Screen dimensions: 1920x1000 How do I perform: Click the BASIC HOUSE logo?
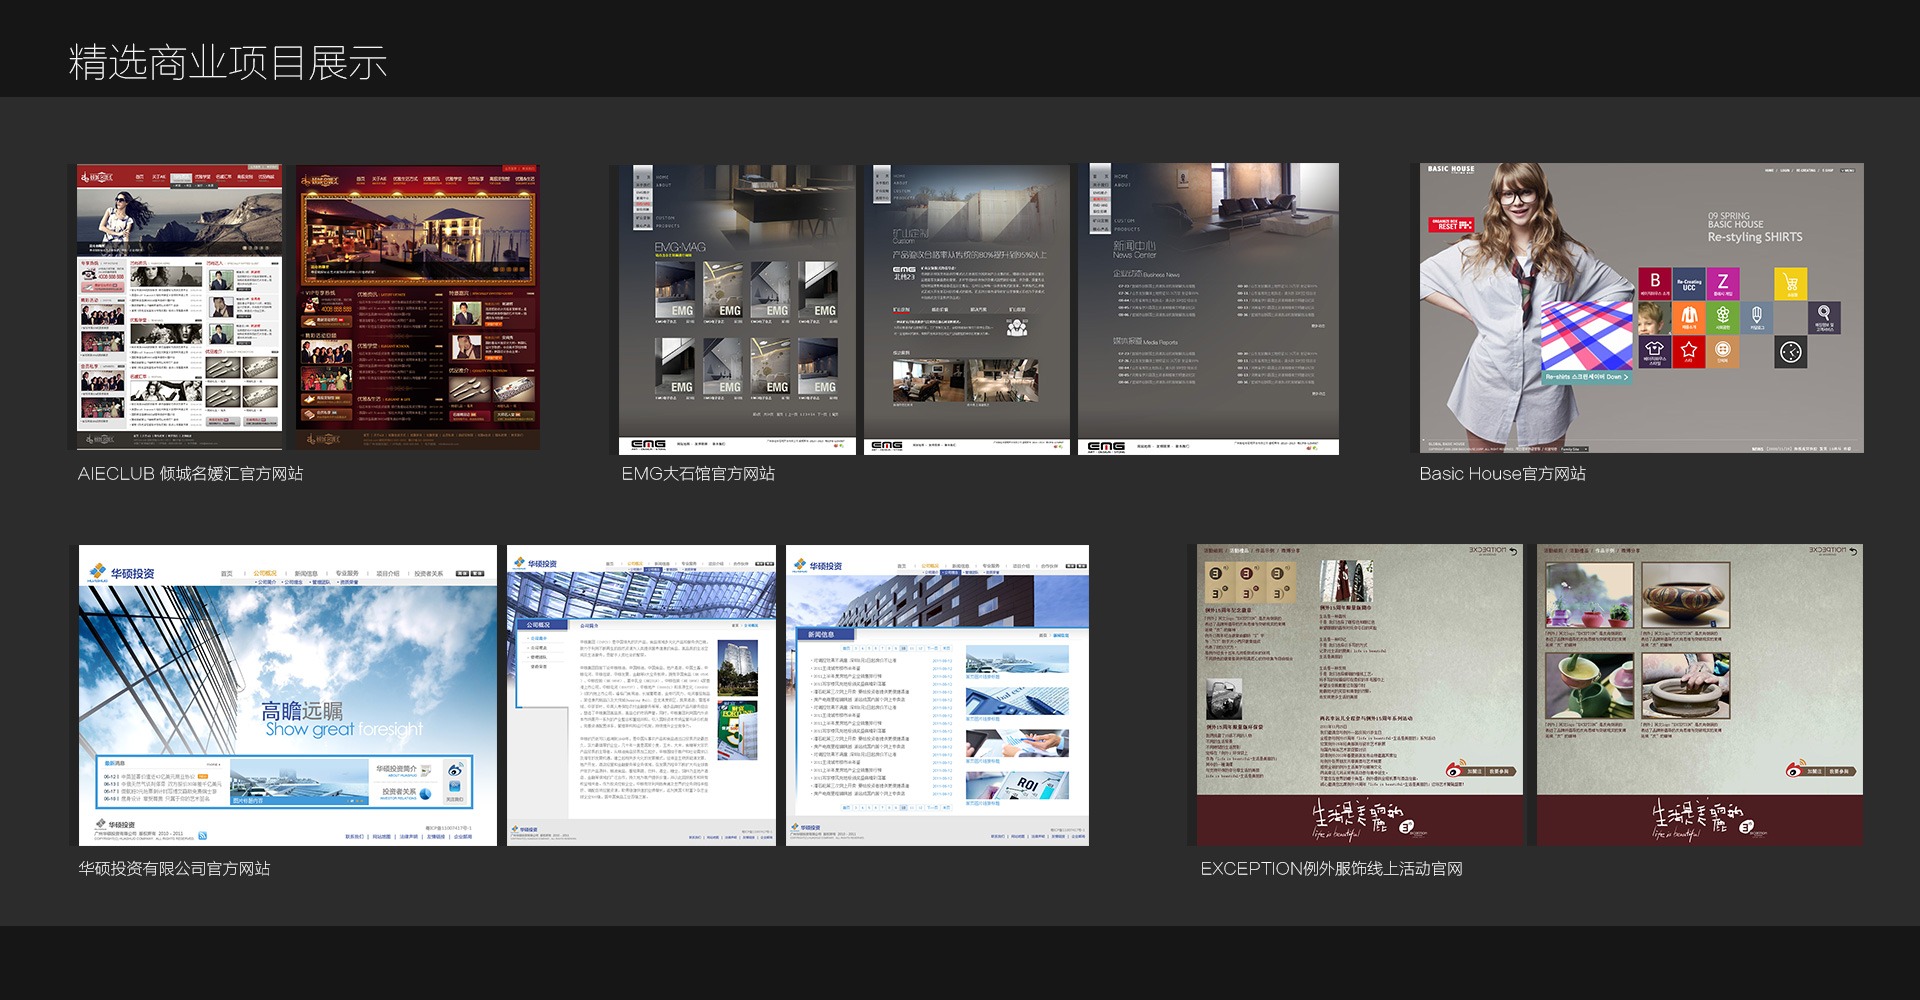pyautogui.click(x=1450, y=170)
